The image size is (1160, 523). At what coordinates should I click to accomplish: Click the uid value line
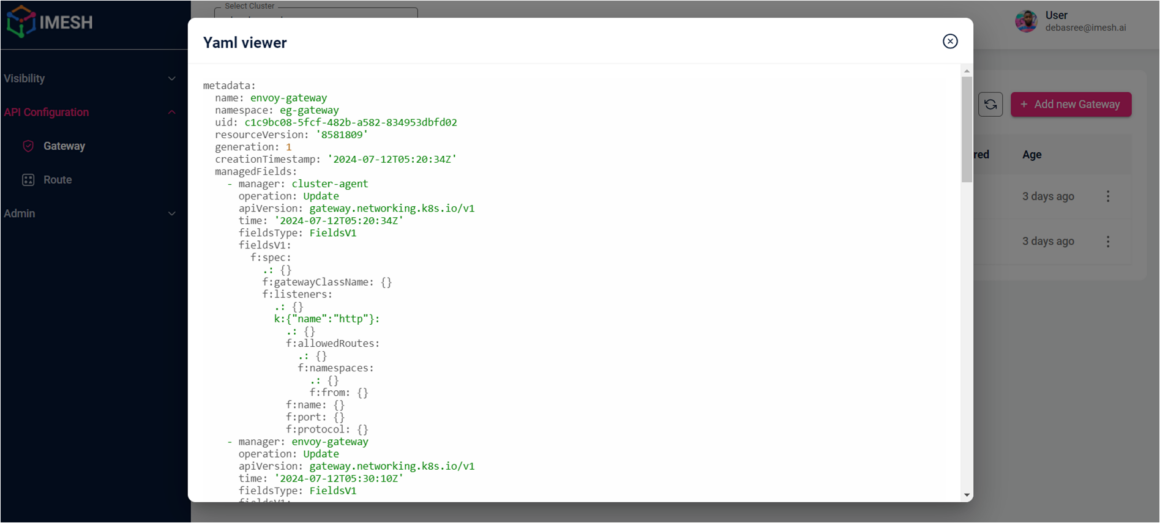[336, 122]
